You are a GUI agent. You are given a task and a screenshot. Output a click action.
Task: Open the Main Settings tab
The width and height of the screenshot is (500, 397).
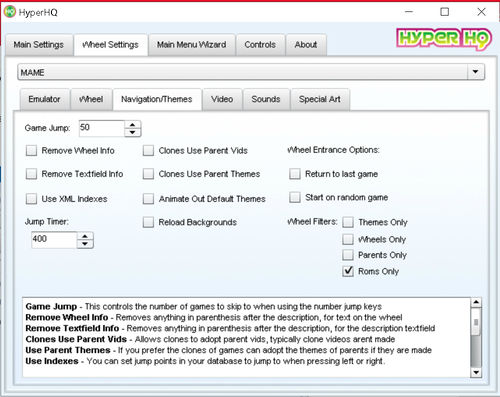(x=39, y=45)
